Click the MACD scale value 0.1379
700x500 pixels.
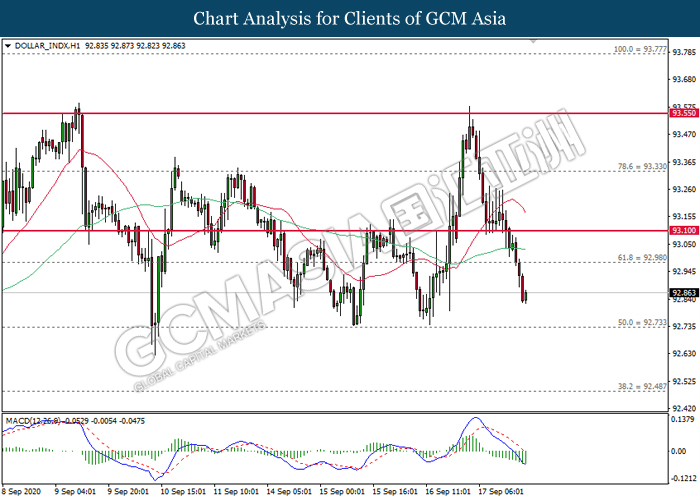pyautogui.click(x=683, y=419)
